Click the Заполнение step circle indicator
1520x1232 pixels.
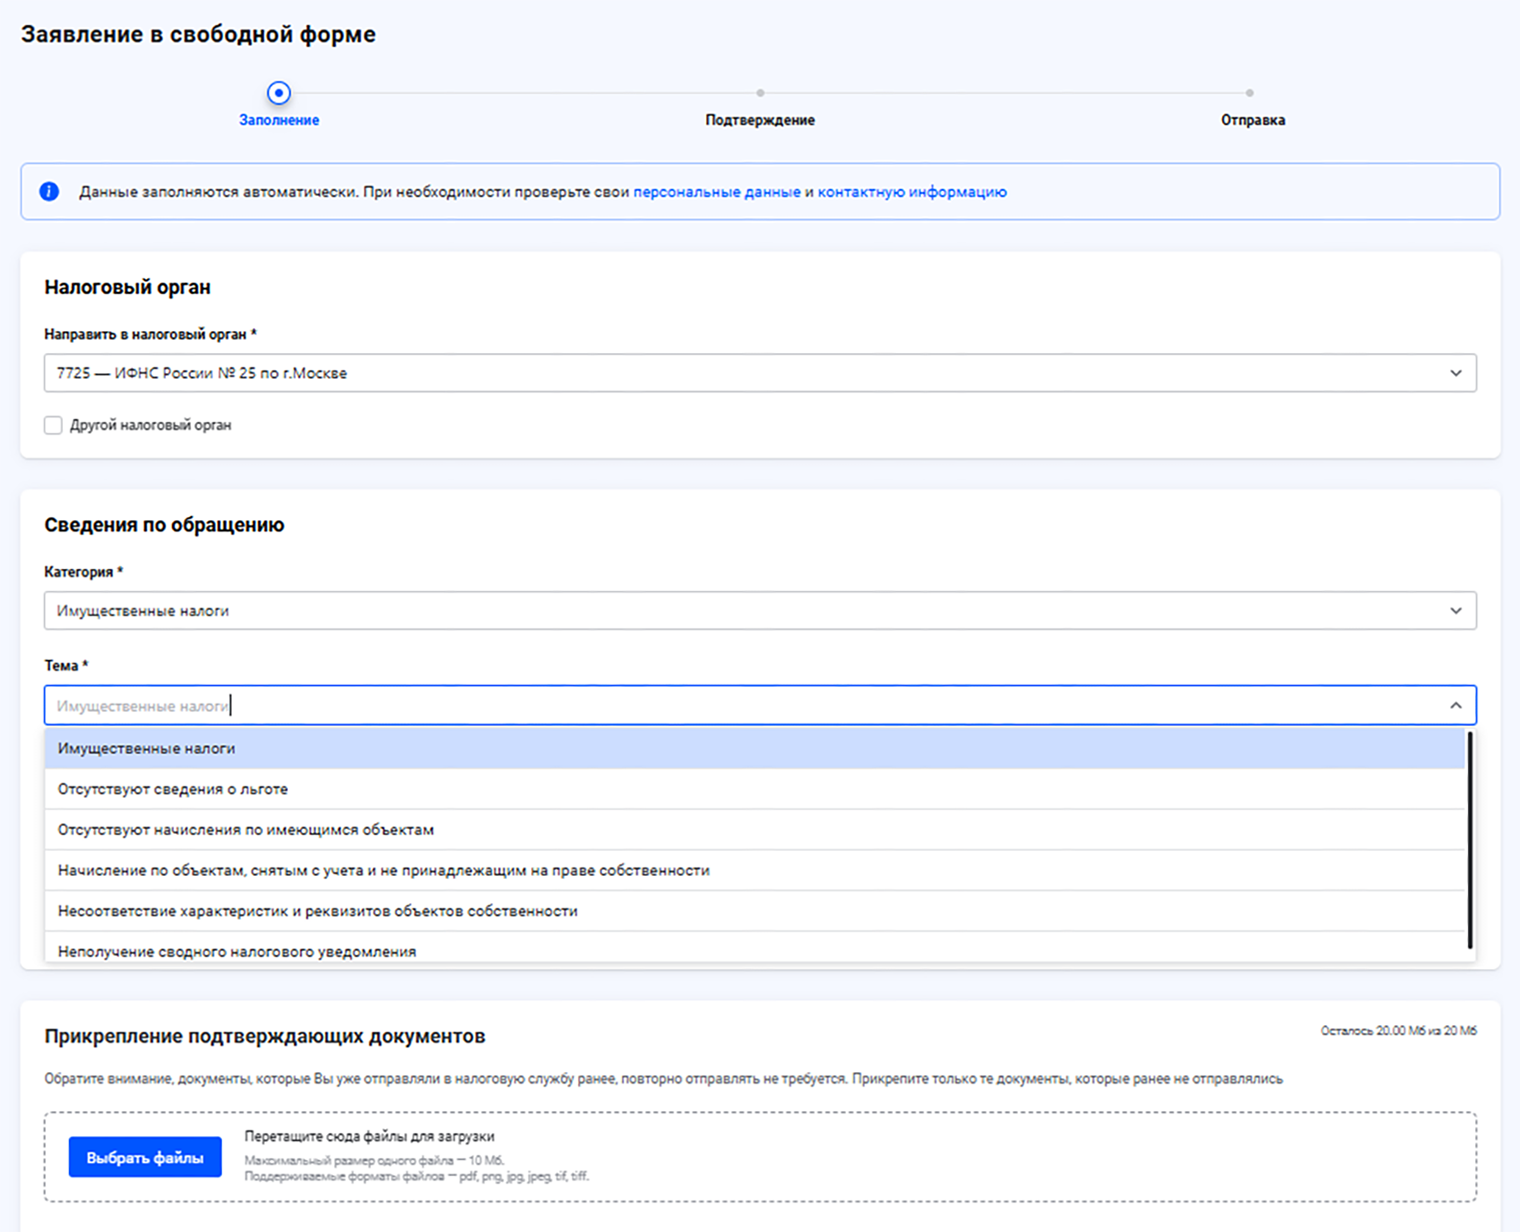pos(279,93)
